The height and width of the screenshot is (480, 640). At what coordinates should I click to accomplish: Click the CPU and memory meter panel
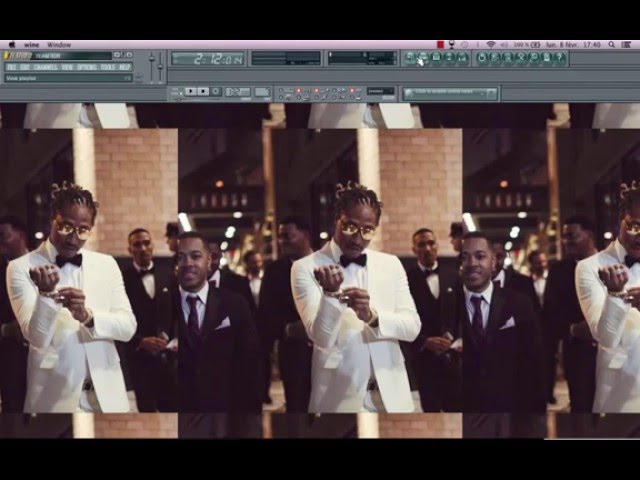point(362,58)
